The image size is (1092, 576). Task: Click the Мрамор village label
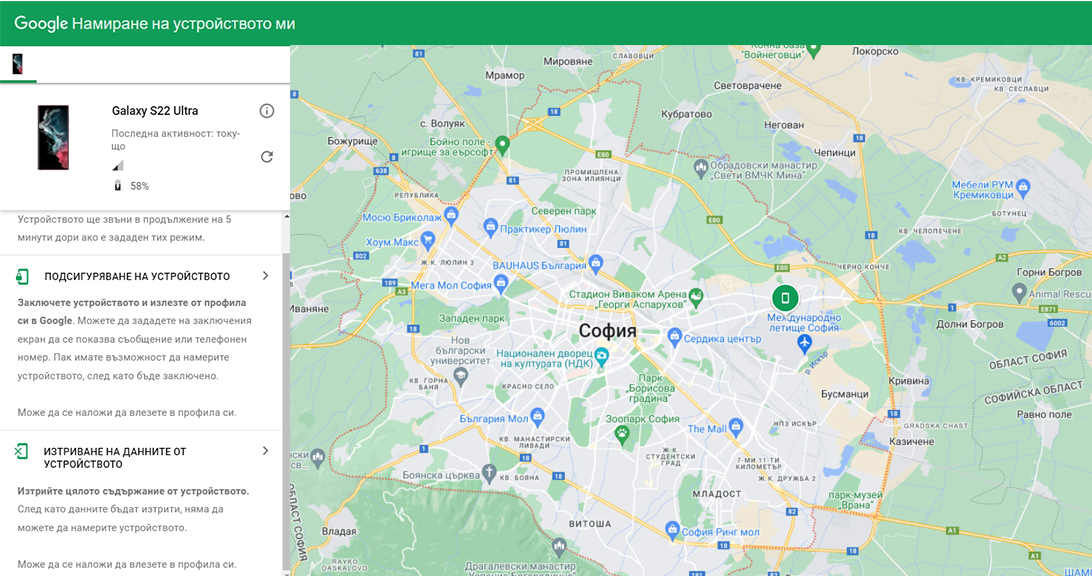pyautogui.click(x=505, y=75)
